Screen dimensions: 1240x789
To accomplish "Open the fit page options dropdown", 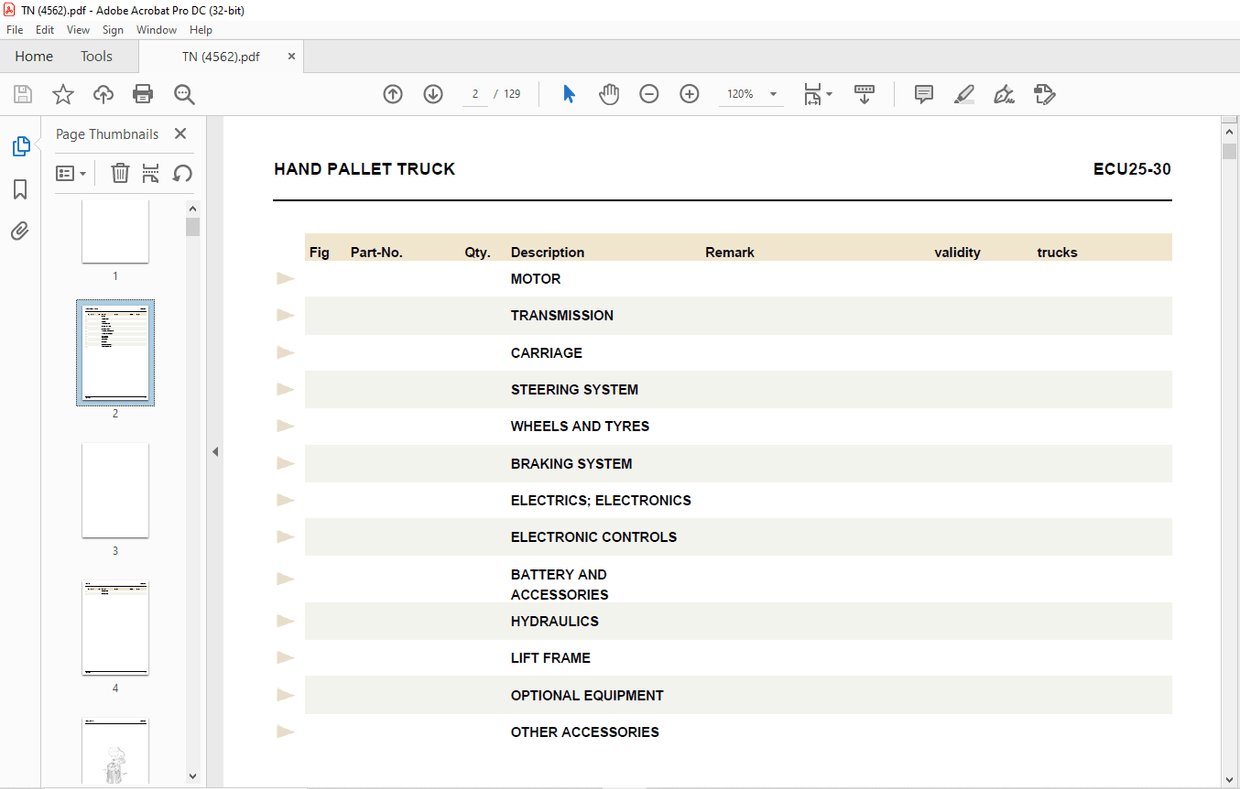I will [818, 94].
